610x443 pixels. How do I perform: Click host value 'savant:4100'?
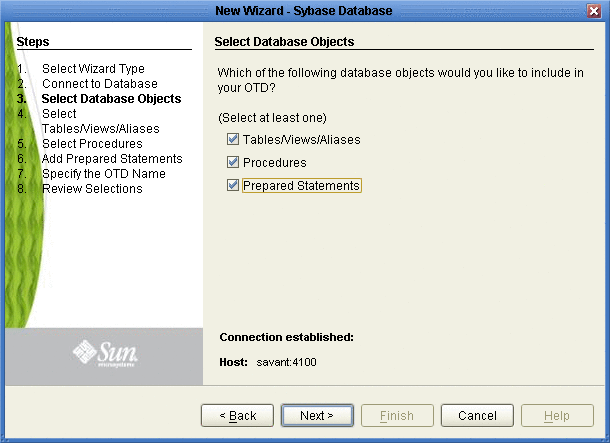[286, 362]
